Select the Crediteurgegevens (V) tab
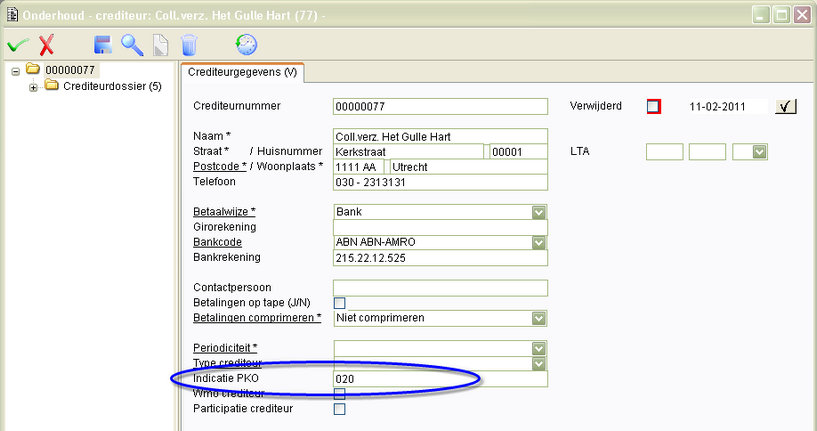Image resolution: width=817 pixels, height=431 pixels. tap(243, 73)
